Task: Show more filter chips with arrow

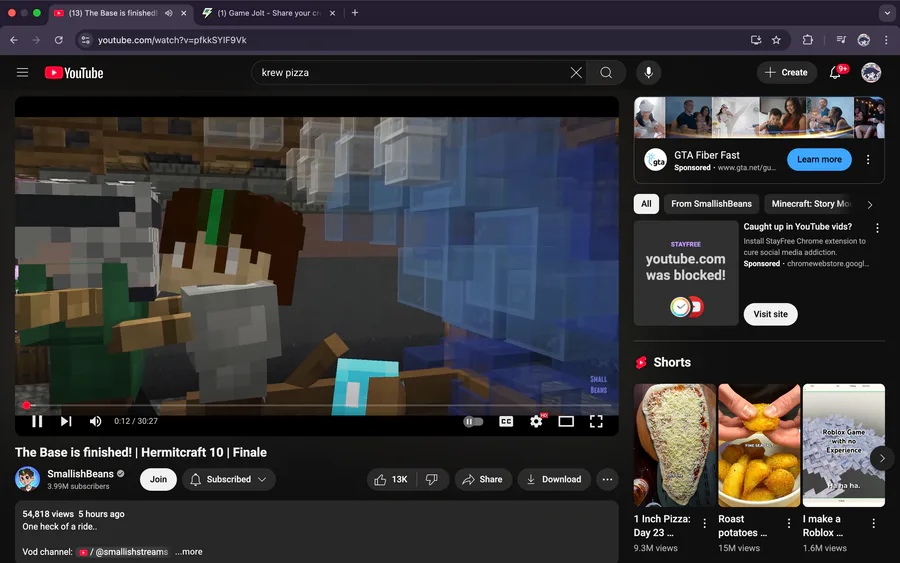Action: 870,204
